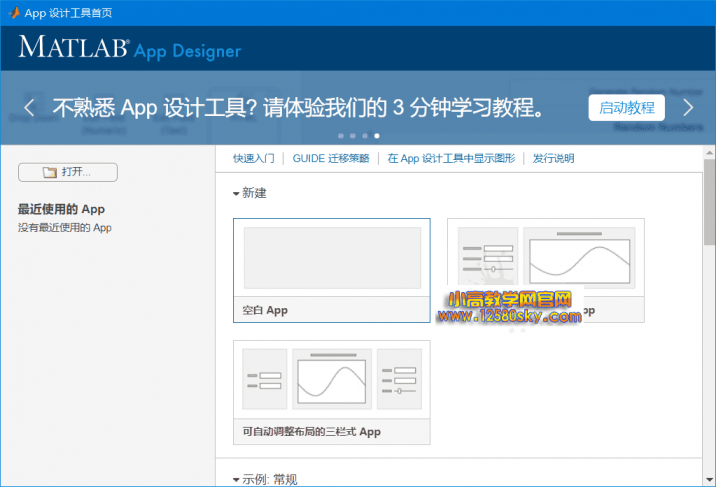Click the scrollbar up arrow
This screenshot has width=716, height=487.
(x=709, y=152)
